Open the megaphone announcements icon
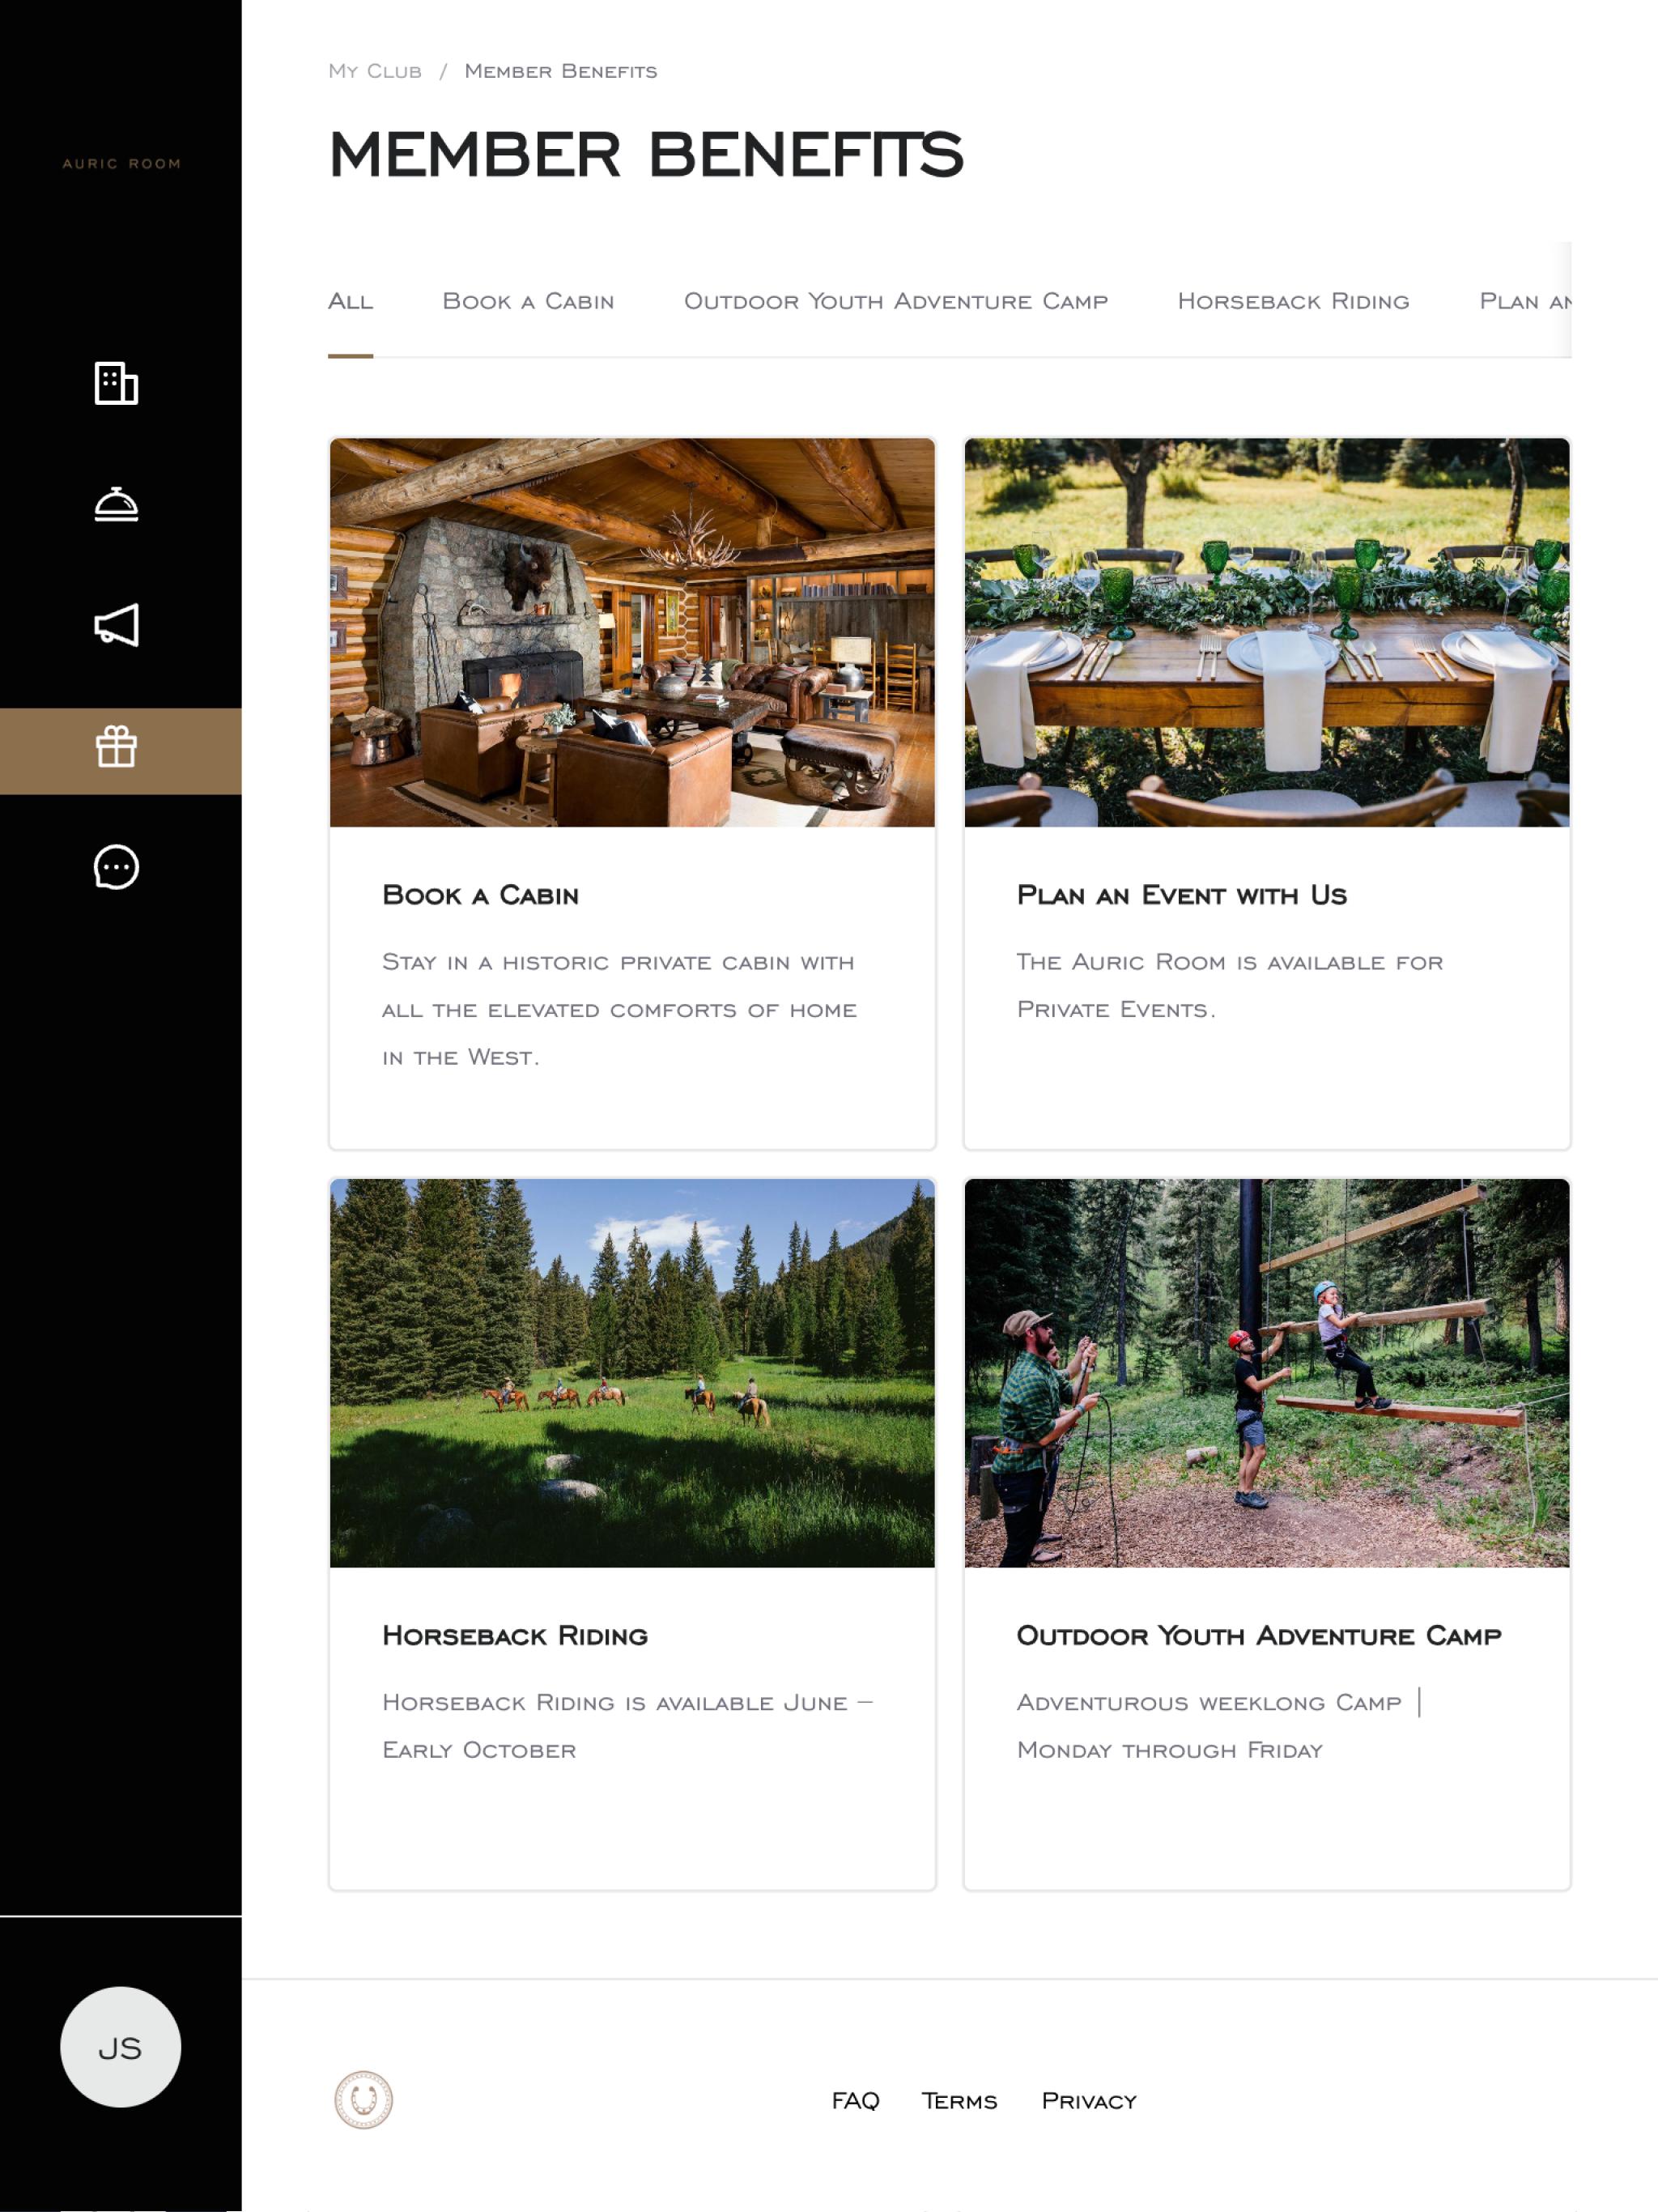Viewport: 1658px width, 2212px height. [x=116, y=625]
